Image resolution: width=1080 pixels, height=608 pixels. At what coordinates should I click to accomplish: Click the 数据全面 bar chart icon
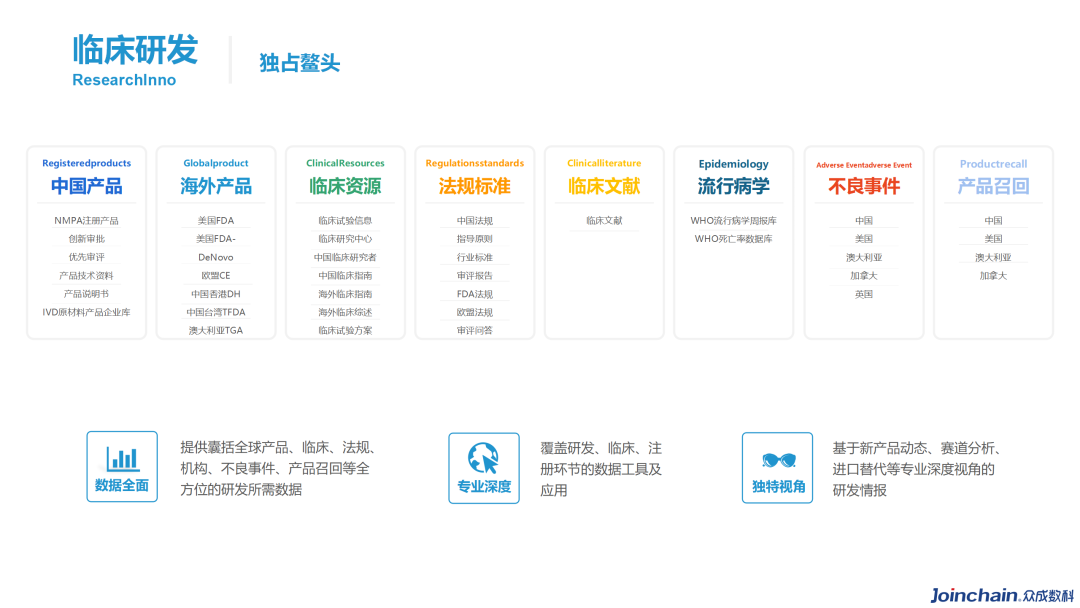(122, 467)
